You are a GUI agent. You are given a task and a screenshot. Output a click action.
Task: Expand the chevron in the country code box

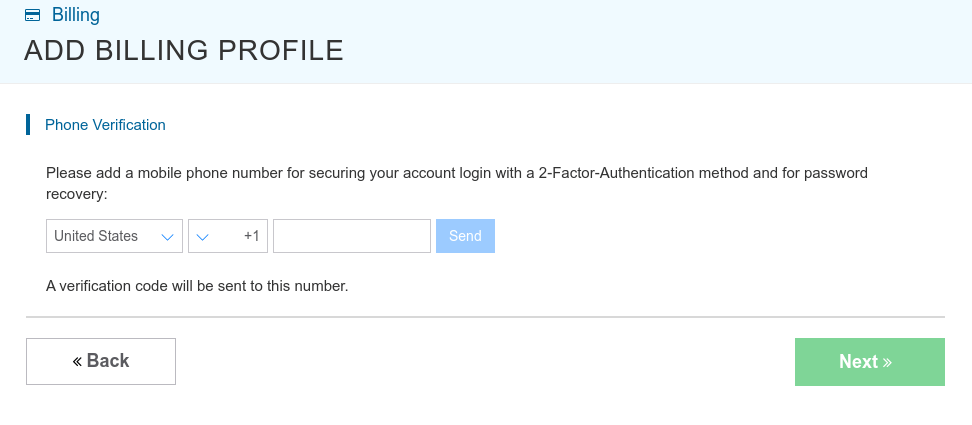[203, 237]
